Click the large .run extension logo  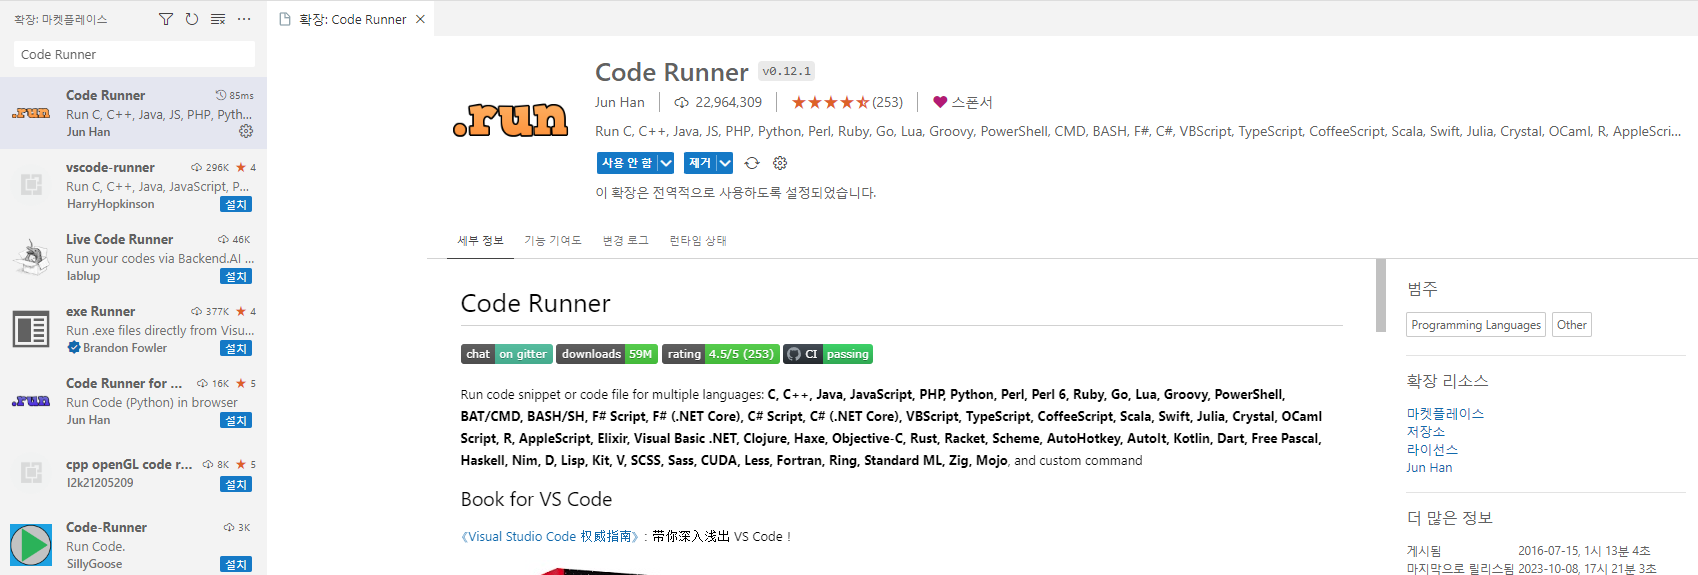510,120
